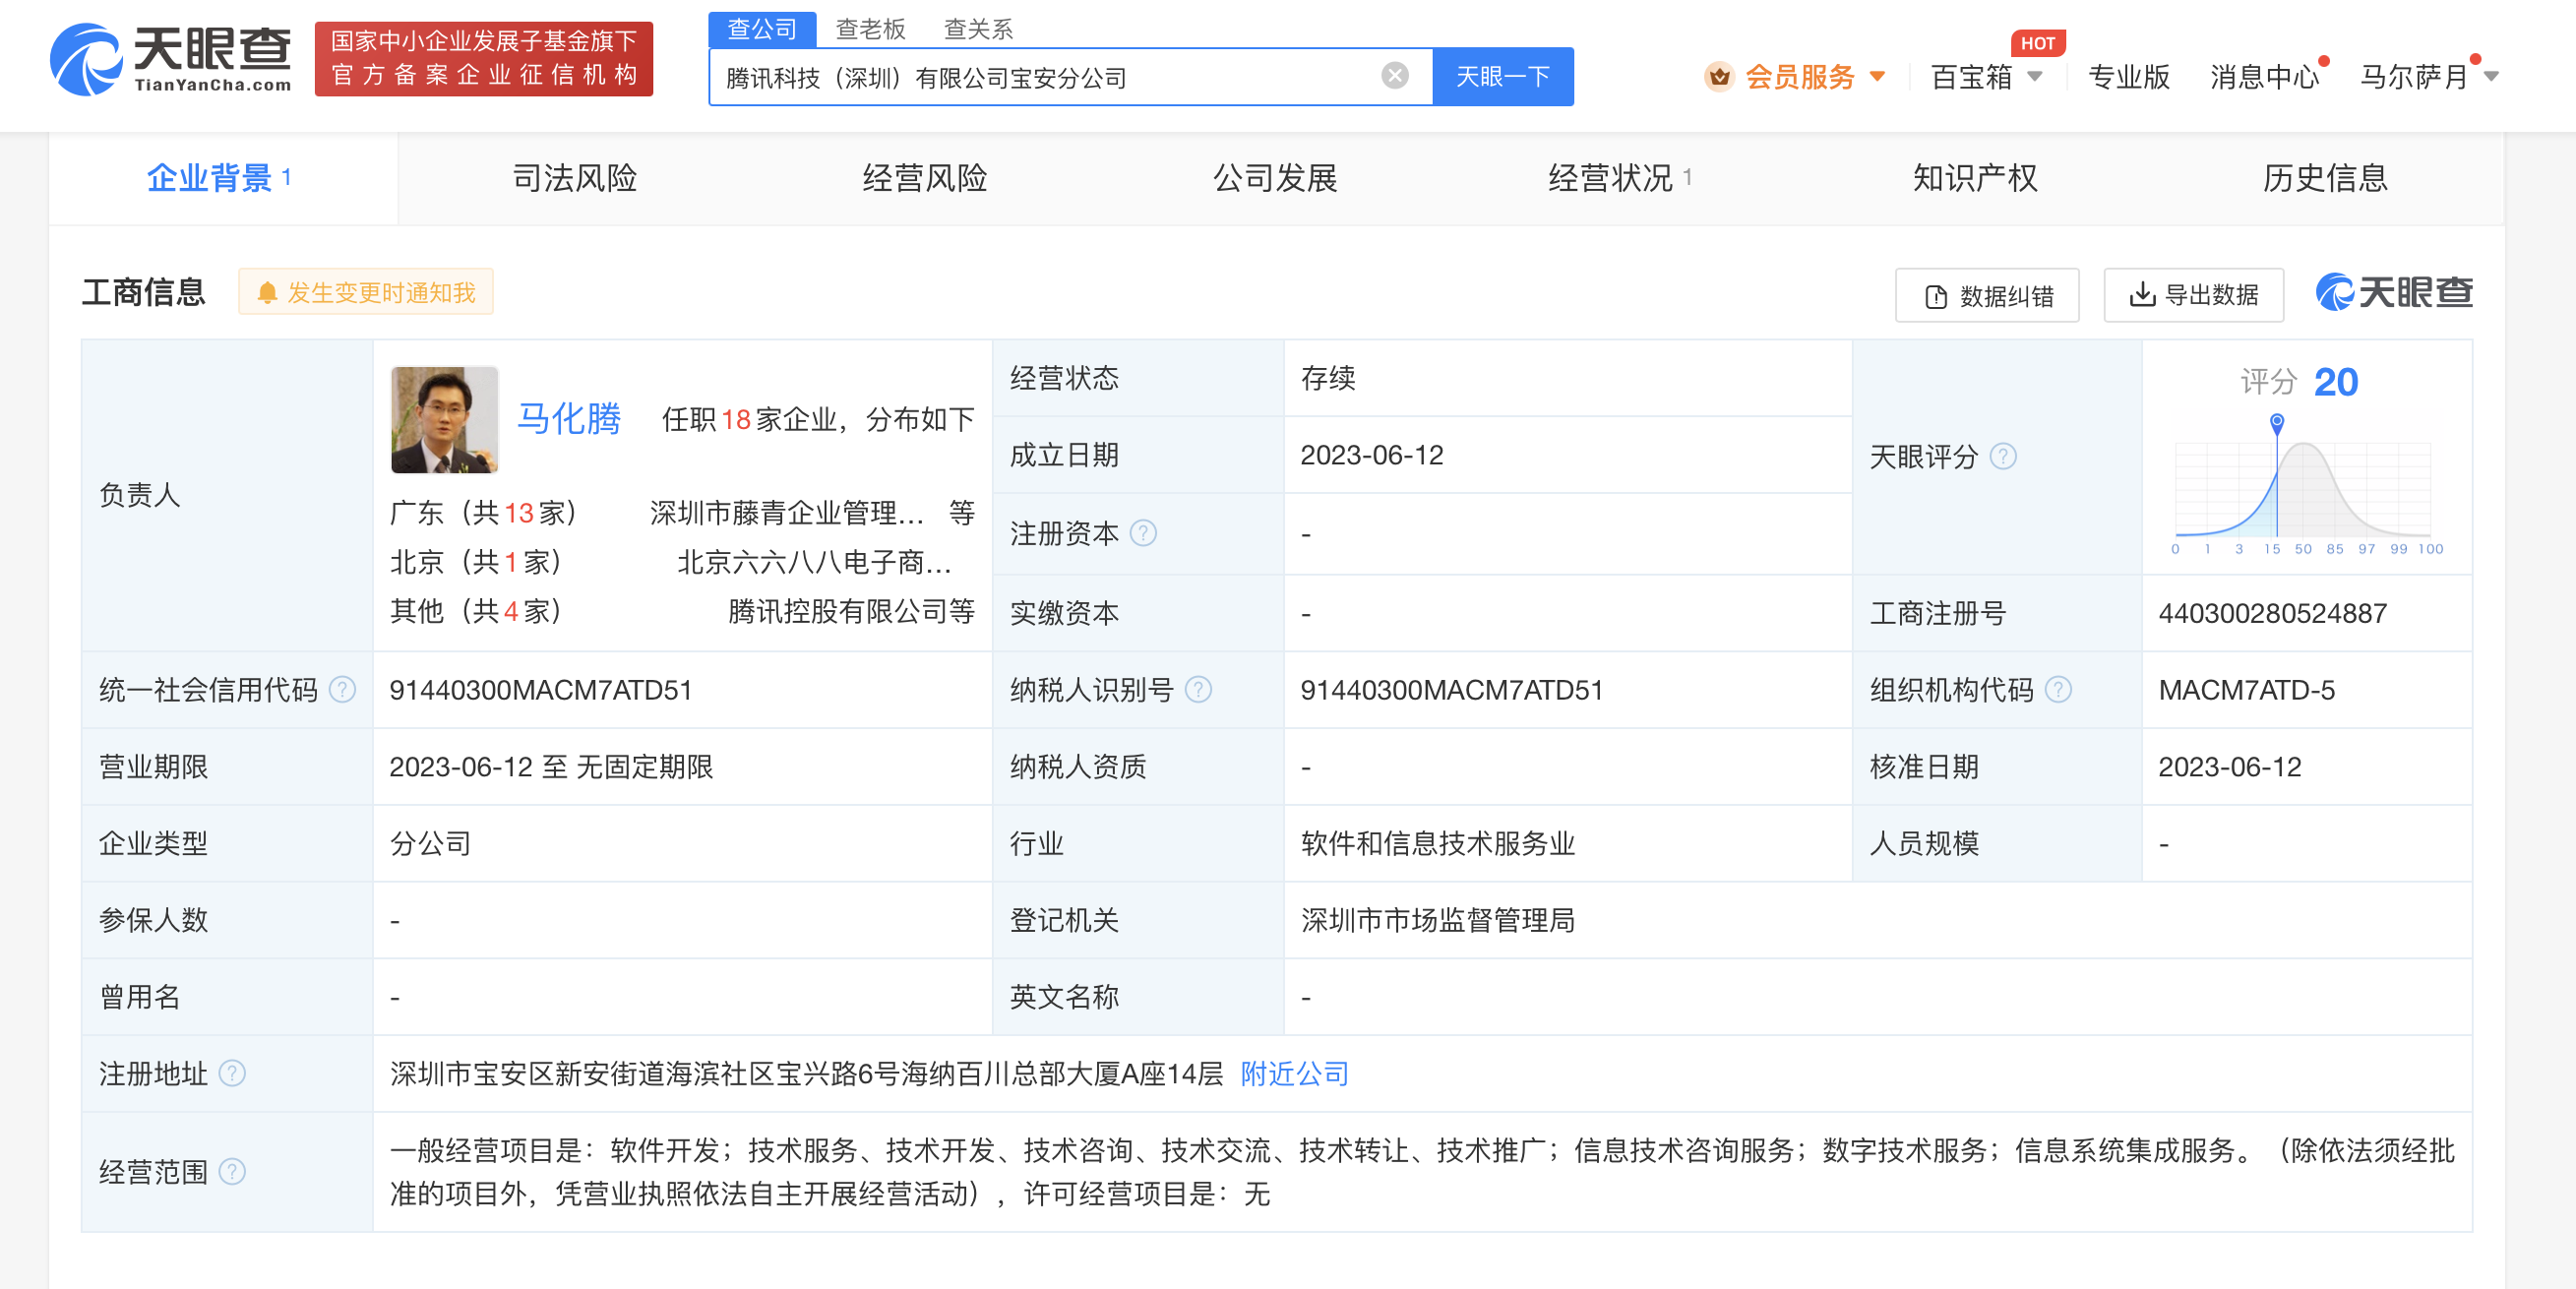Viewport: 2576px width, 1289px height.
Task: Click the 导出数据 download button
Action: click(2193, 295)
